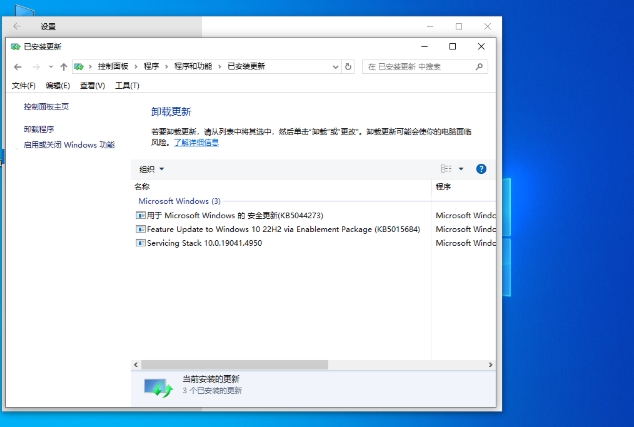Screen dimensions: 634x427
Task: Click the Settings window back arrow
Action: [x=17, y=26]
